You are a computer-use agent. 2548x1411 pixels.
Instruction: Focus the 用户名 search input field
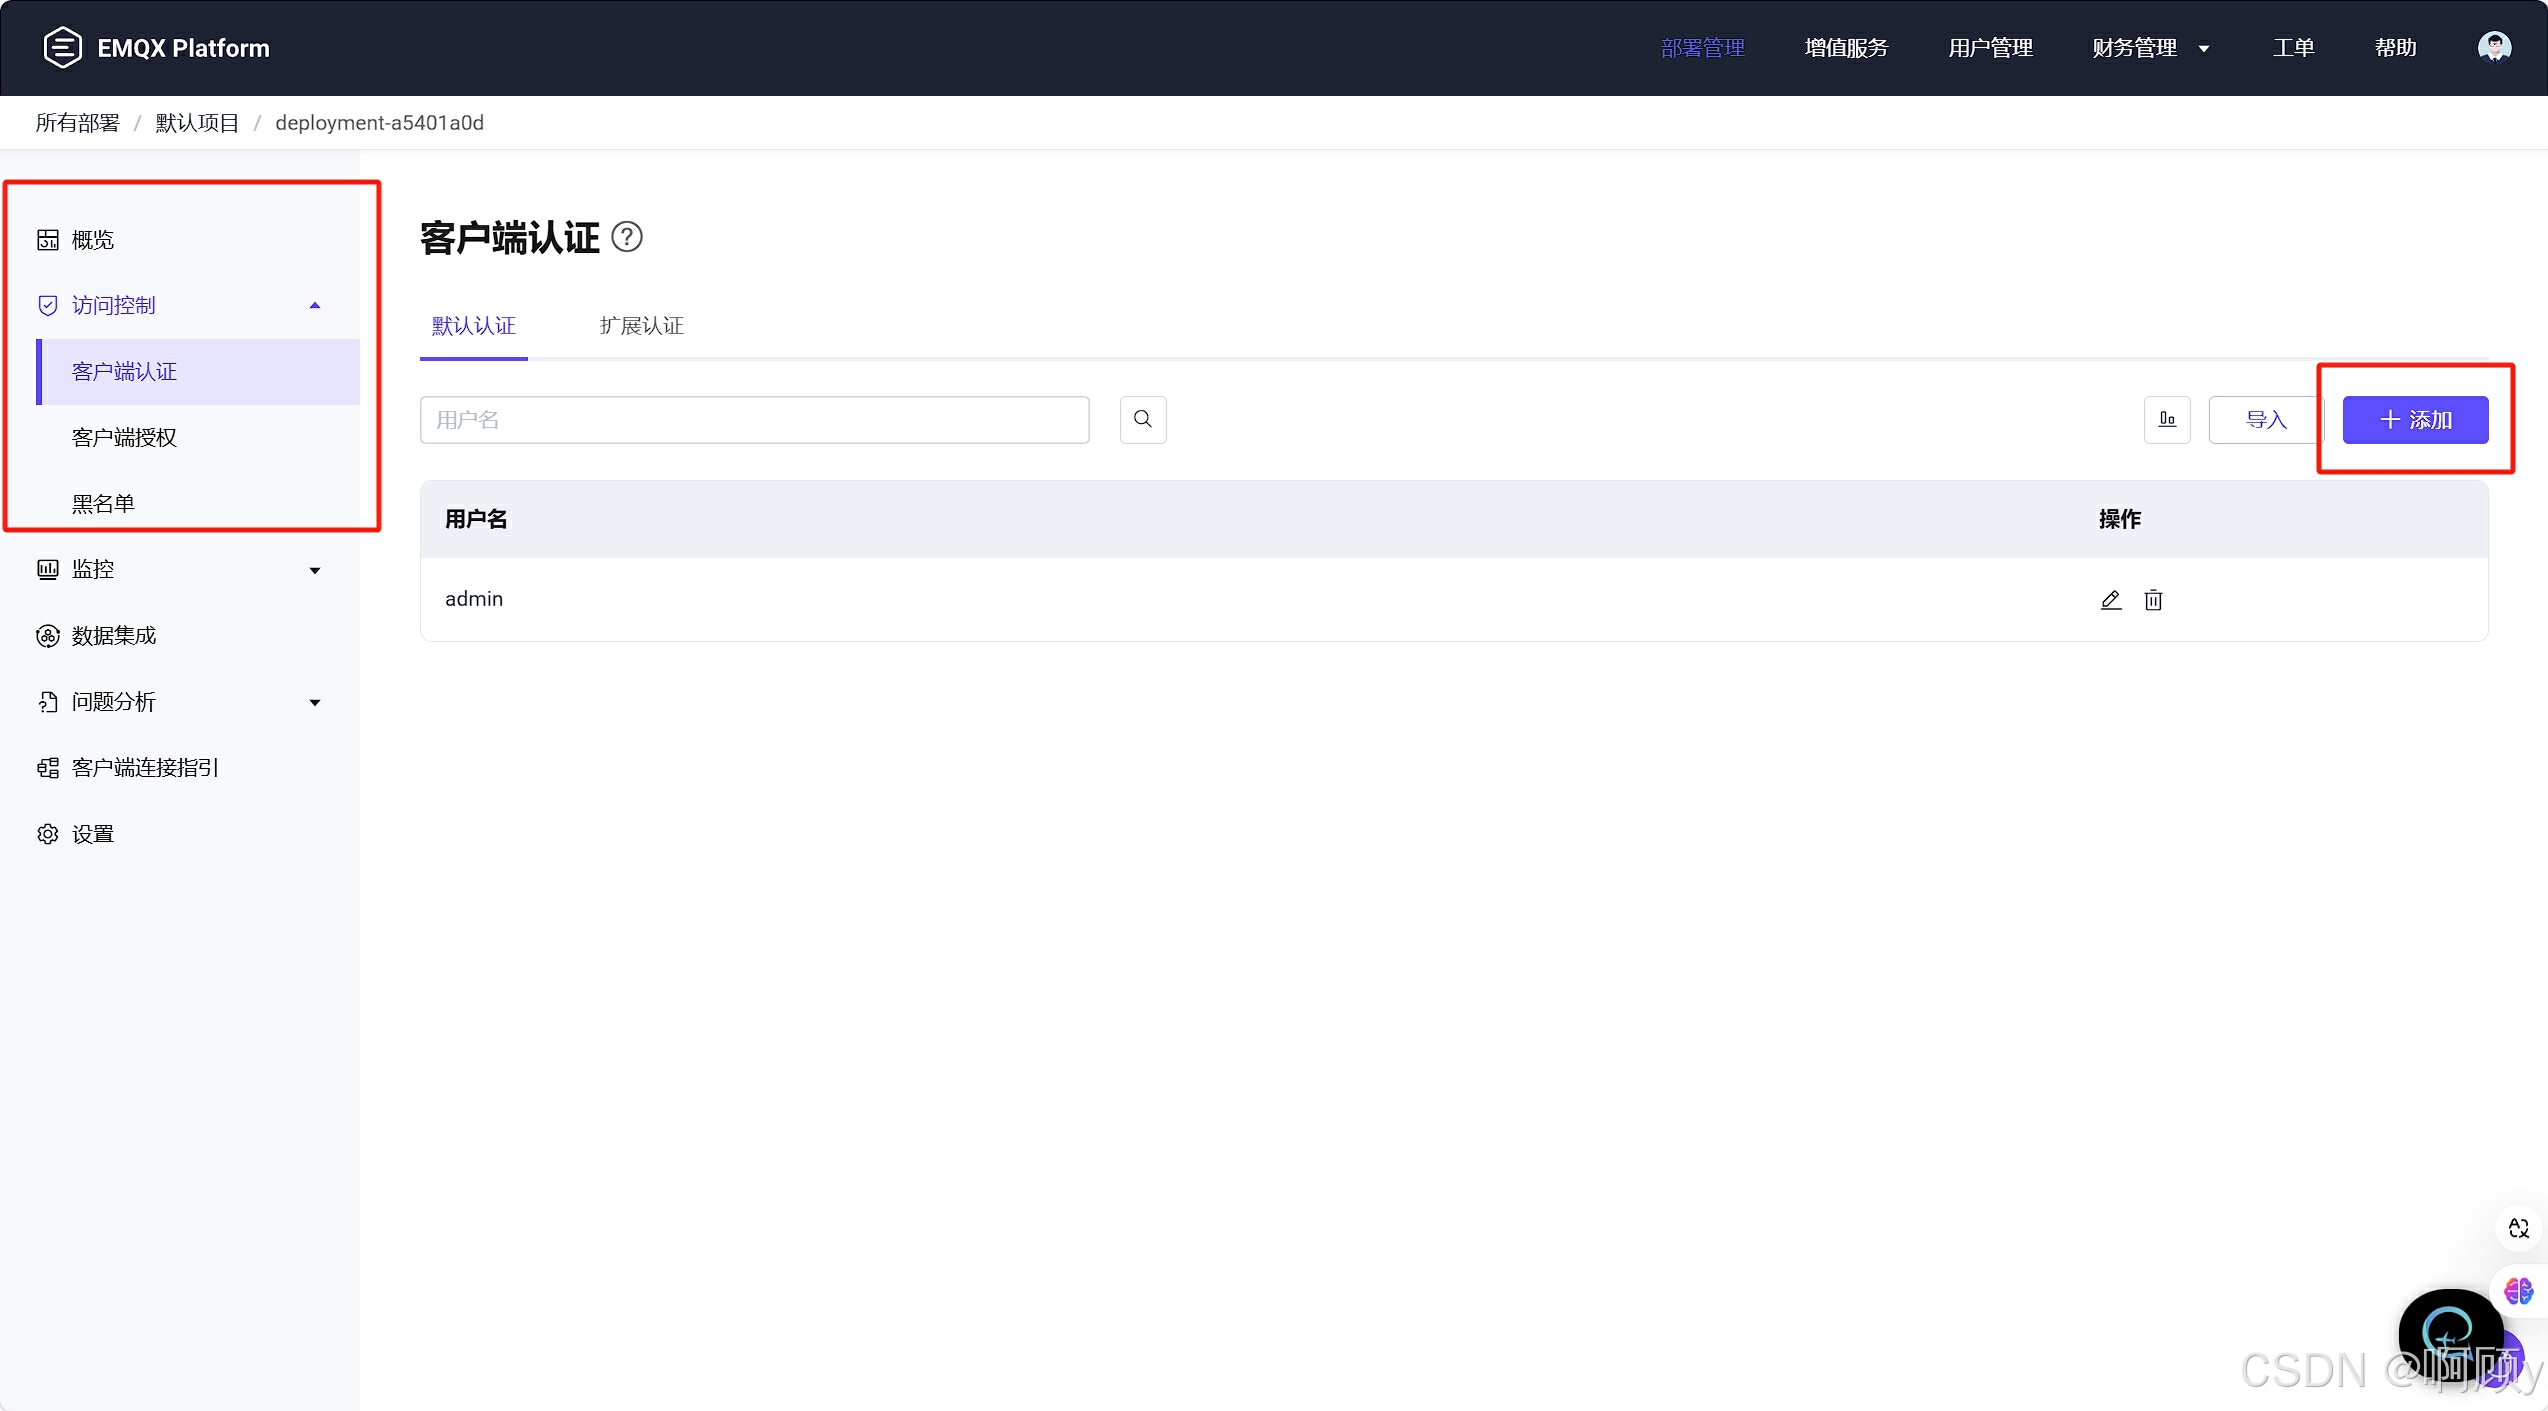click(x=754, y=419)
